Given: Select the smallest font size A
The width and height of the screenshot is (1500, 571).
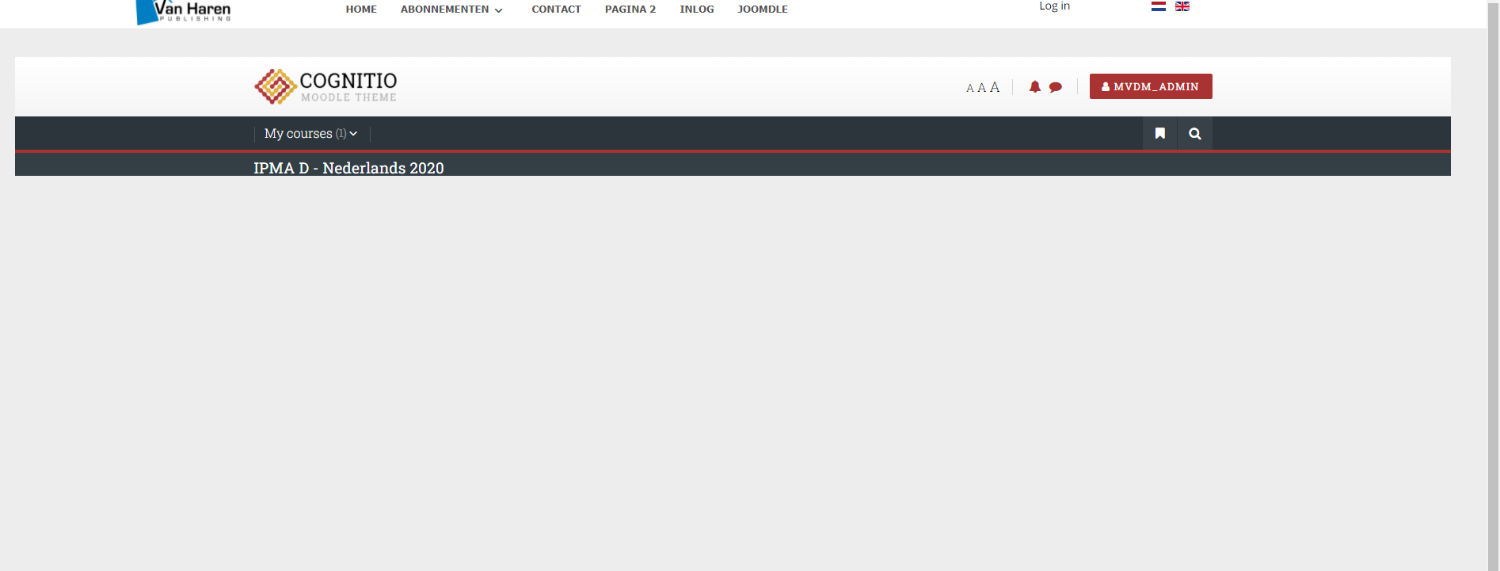Looking at the screenshot, I should click(x=970, y=88).
